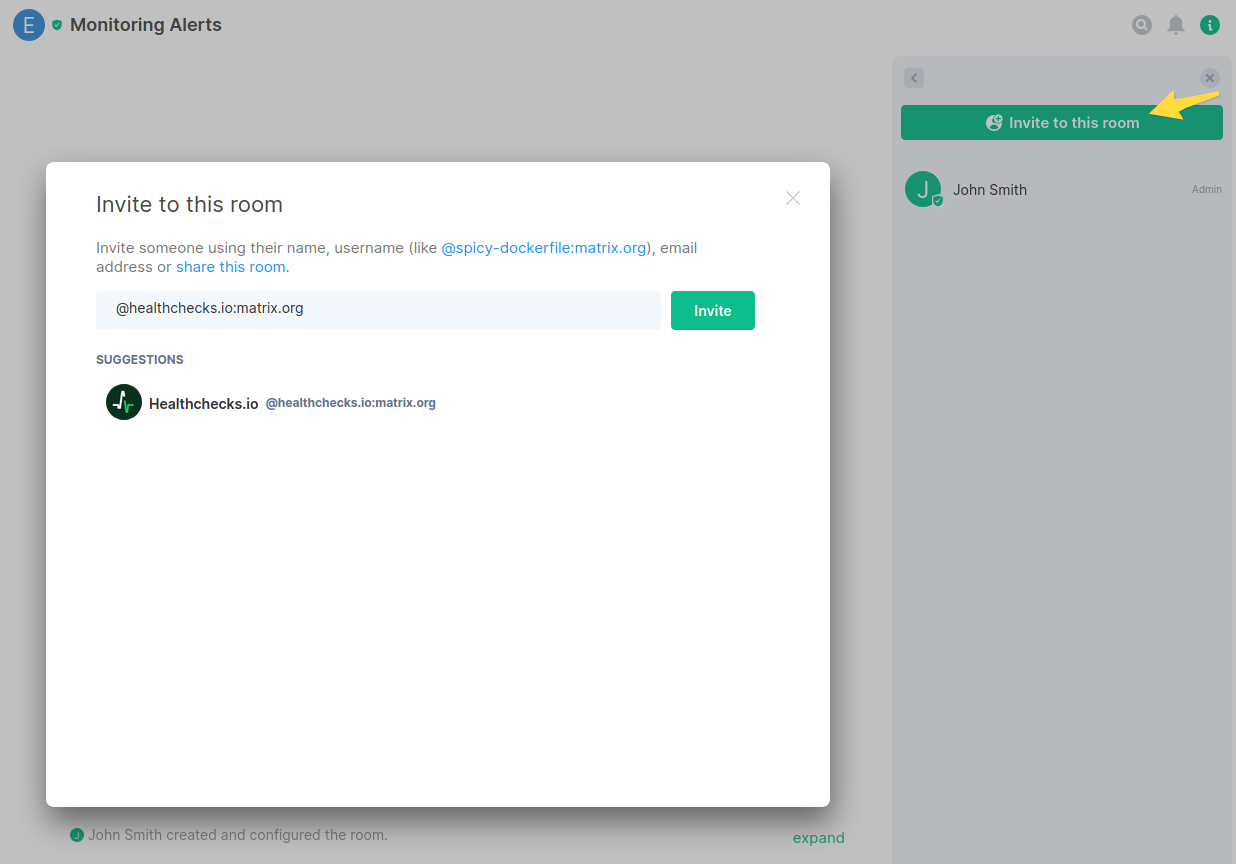
Task: Dismiss the invite dialog with its X
Action: point(793,198)
